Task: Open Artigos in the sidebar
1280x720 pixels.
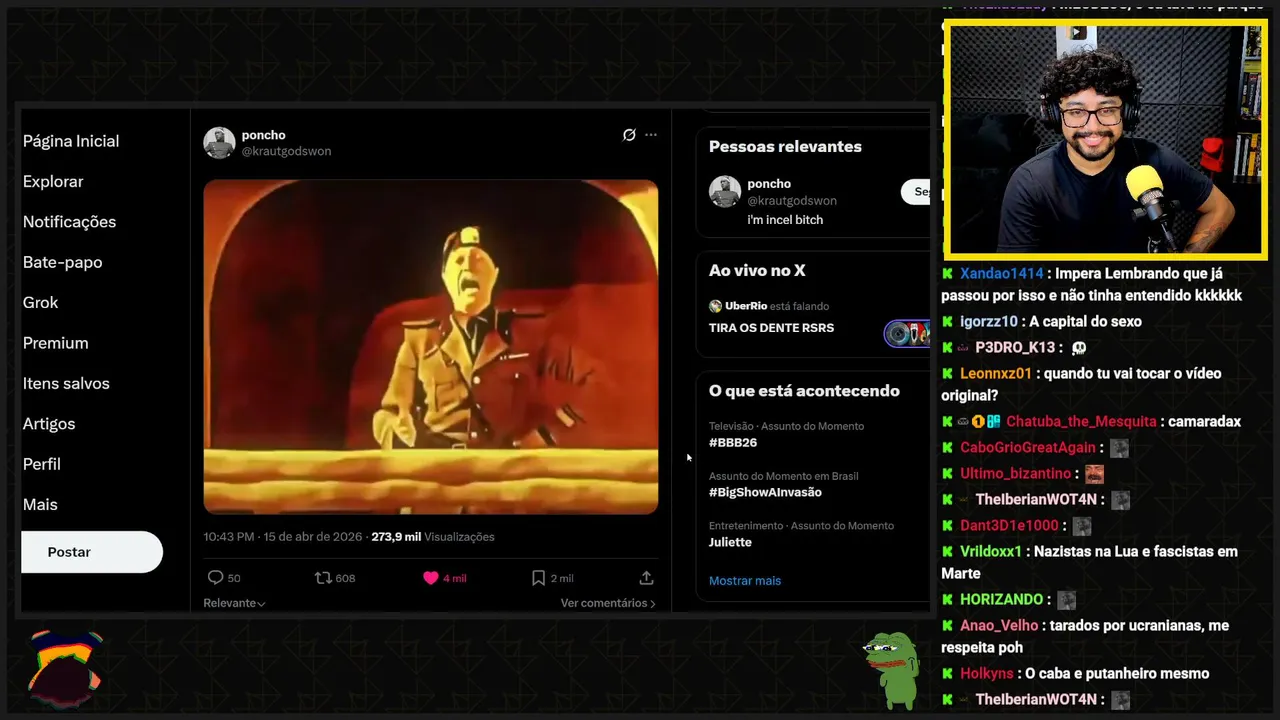Action: point(49,424)
